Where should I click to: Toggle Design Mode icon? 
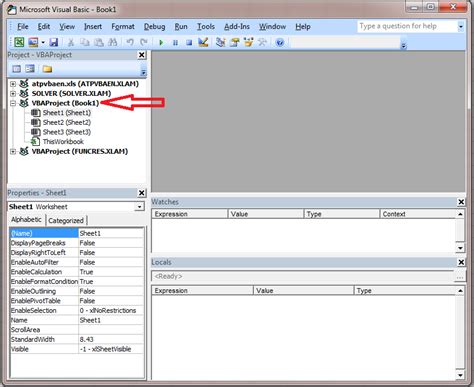pos(203,42)
